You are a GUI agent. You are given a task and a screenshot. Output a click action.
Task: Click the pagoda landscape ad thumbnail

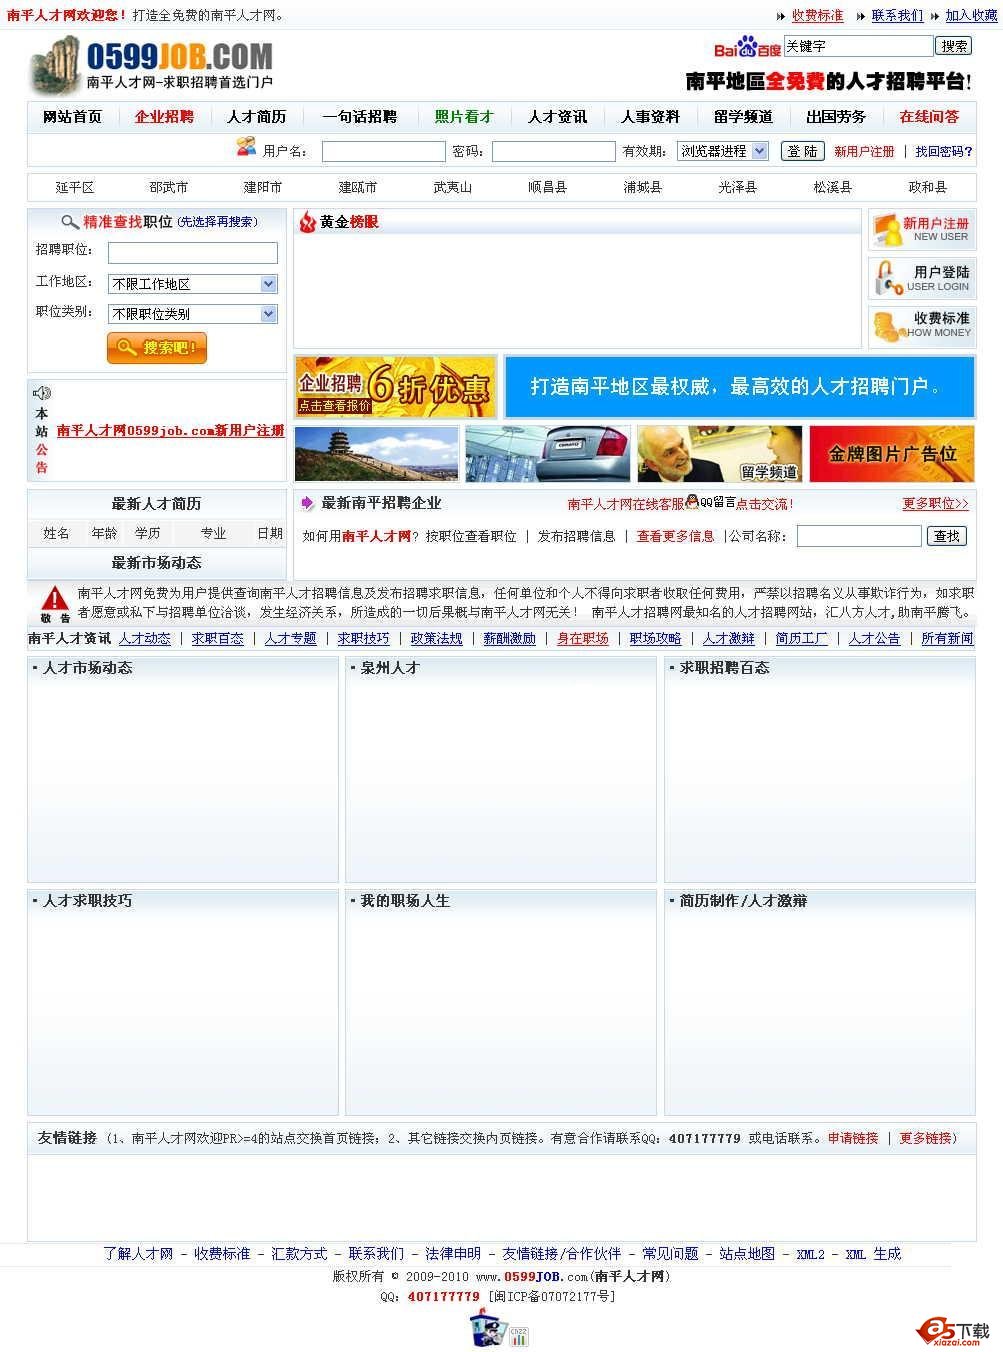pos(377,454)
